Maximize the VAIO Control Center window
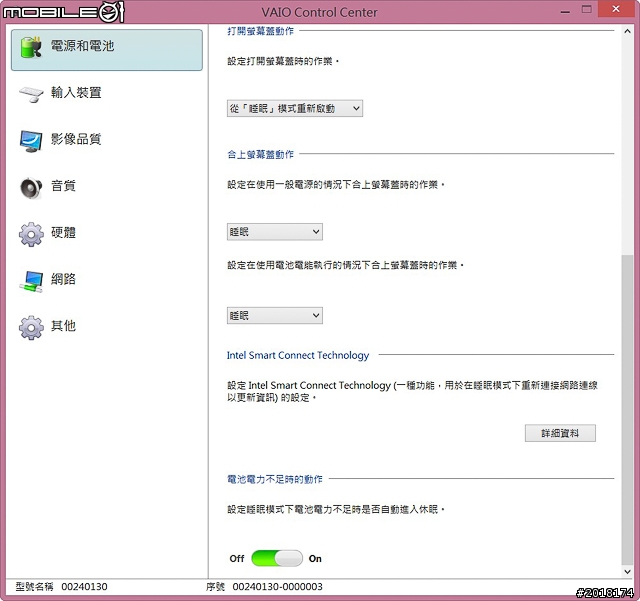The width and height of the screenshot is (640, 601). pos(587,10)
